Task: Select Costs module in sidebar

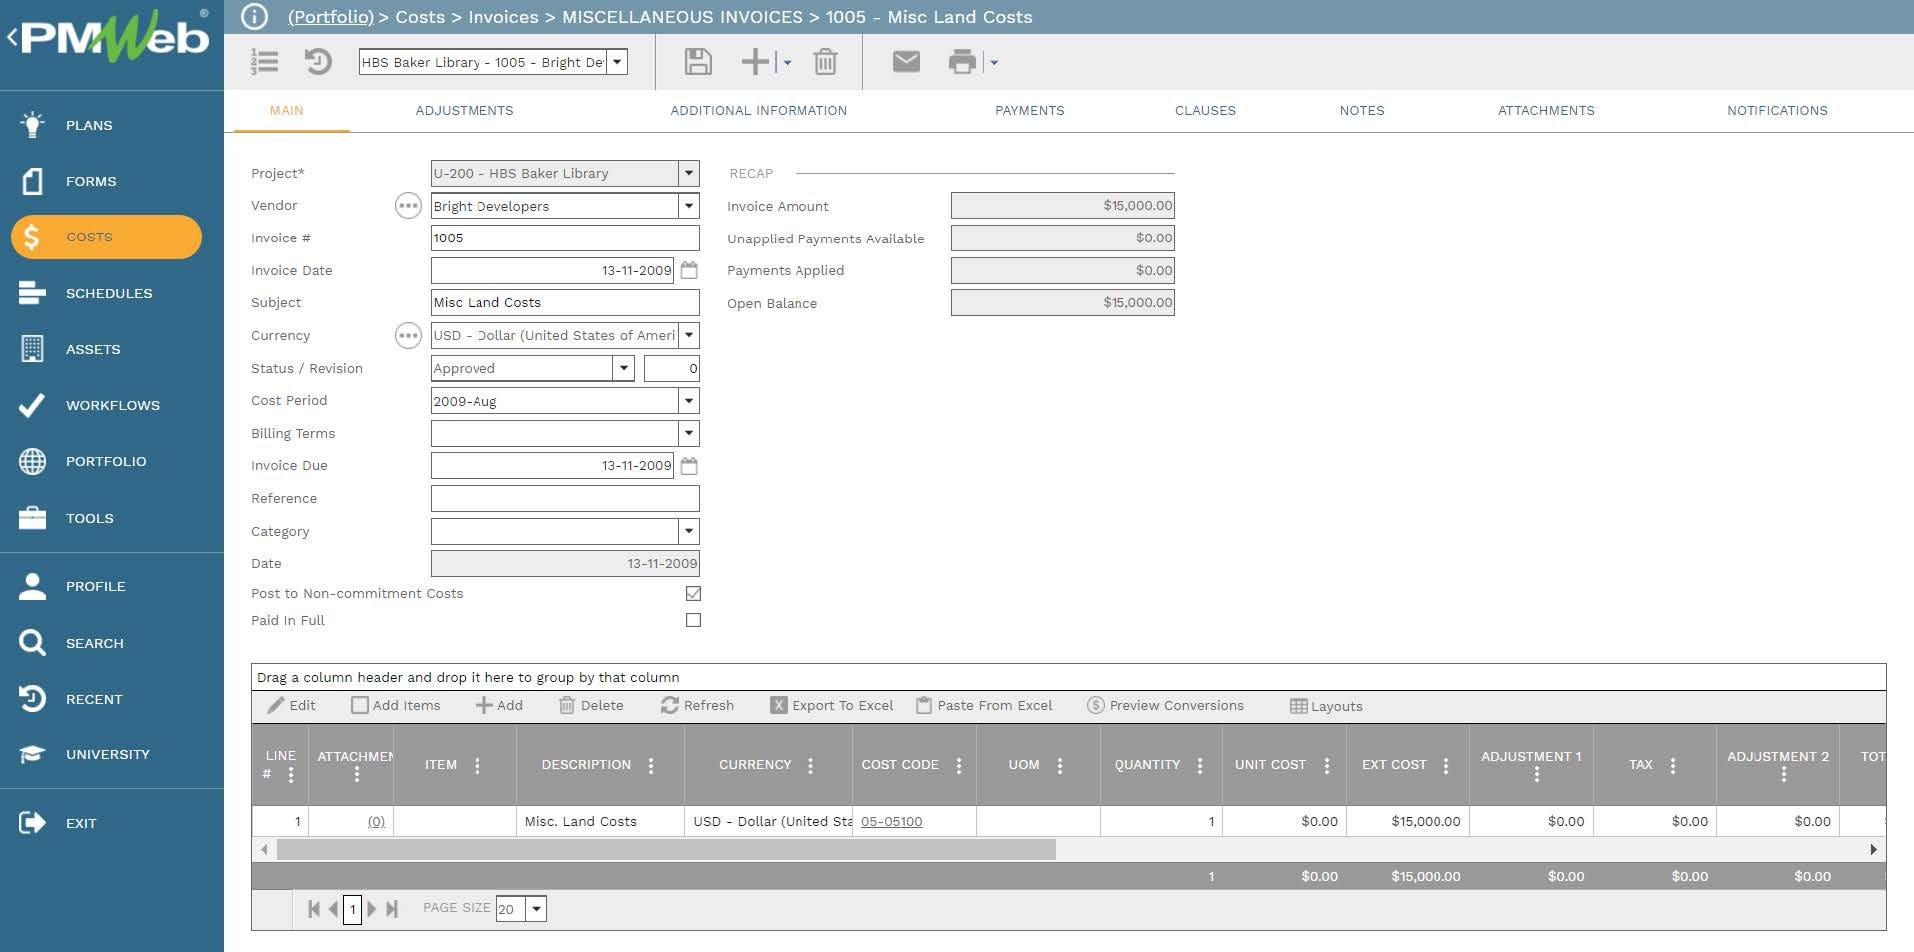Action: [106, 237]
